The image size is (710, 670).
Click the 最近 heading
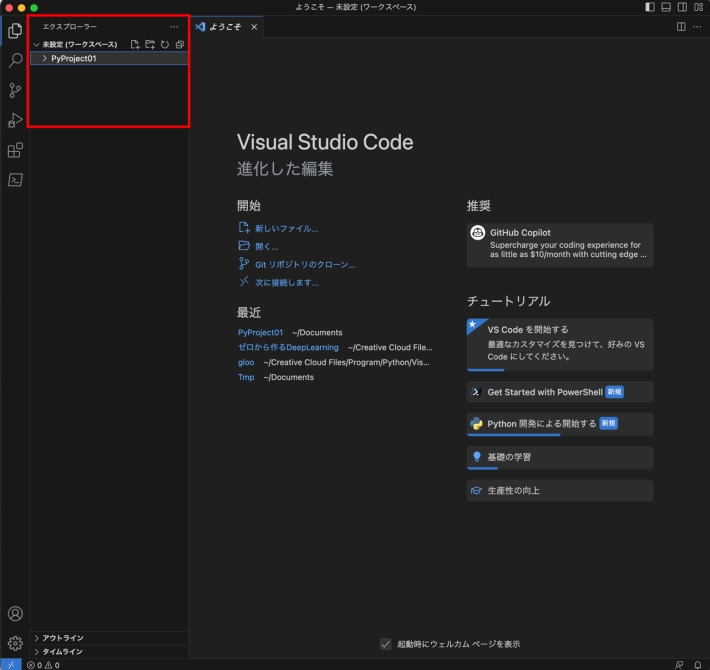click(249, 312)
